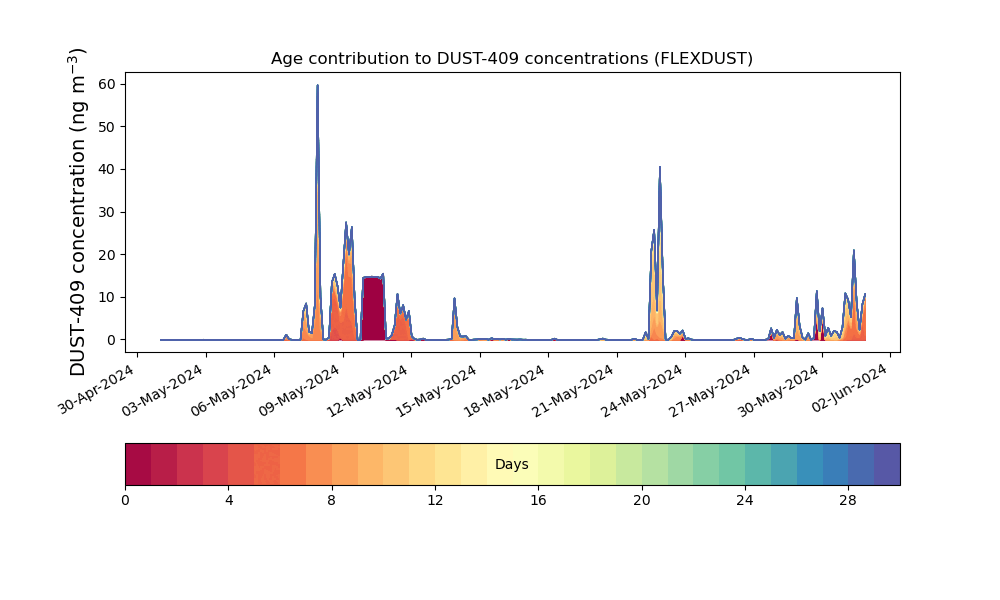The width and height of the screenshot is (1000, 600).
Task: Click y-axis tick label '30'
Action: [x=107, y=212]
